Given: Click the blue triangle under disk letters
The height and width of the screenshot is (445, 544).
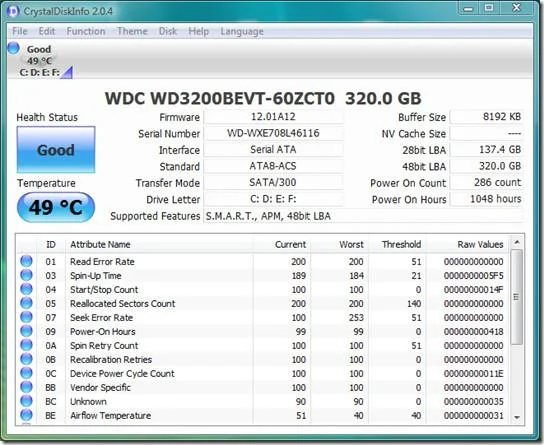Looking at the screenshot, I should tap(67, 72).
